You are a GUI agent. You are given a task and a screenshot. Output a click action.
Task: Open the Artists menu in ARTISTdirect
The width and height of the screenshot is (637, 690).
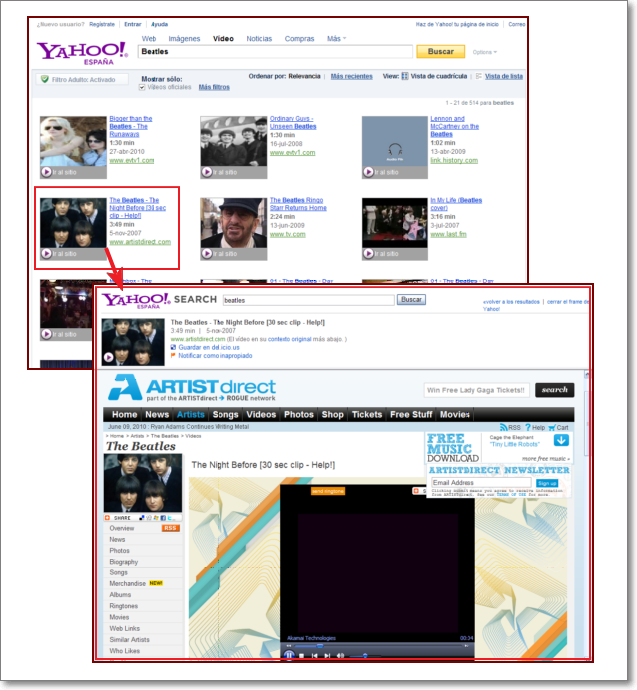191,415
